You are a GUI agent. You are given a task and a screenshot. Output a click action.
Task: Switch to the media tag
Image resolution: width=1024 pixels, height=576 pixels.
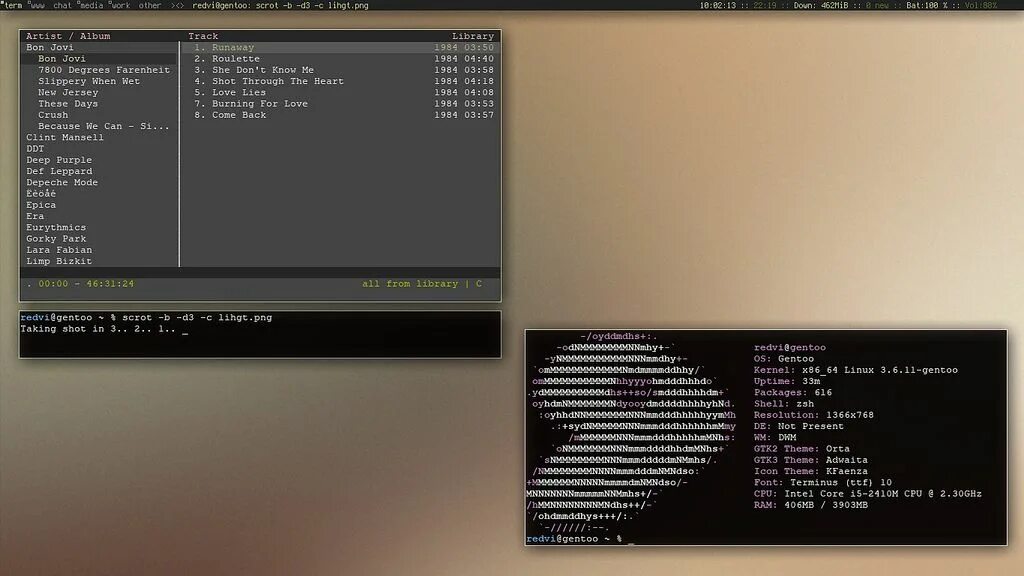coord(91,5)
